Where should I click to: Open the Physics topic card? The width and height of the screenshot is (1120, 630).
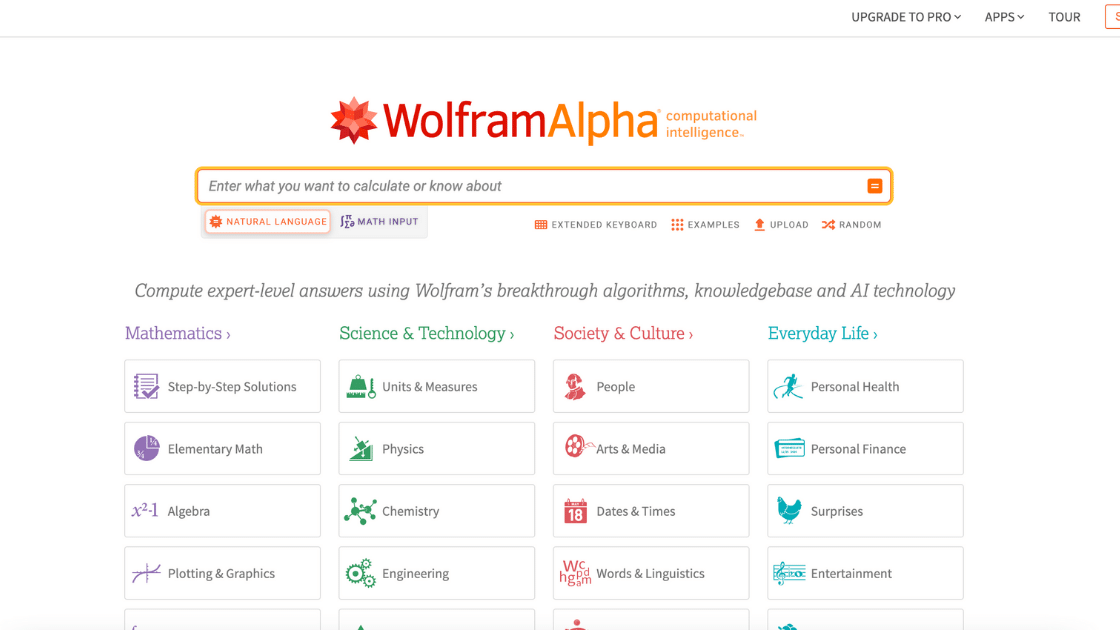[436, 449]
